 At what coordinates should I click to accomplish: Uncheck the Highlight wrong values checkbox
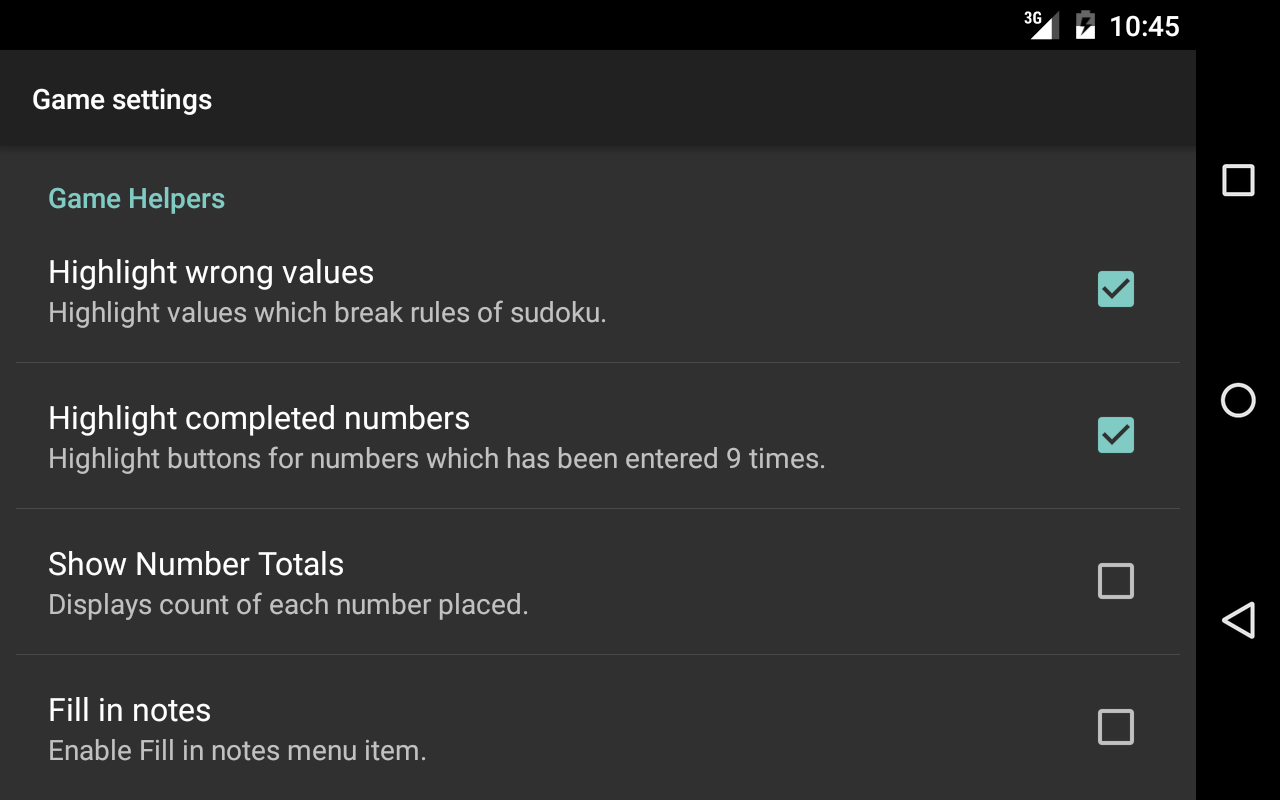(x=1116, y=289)
